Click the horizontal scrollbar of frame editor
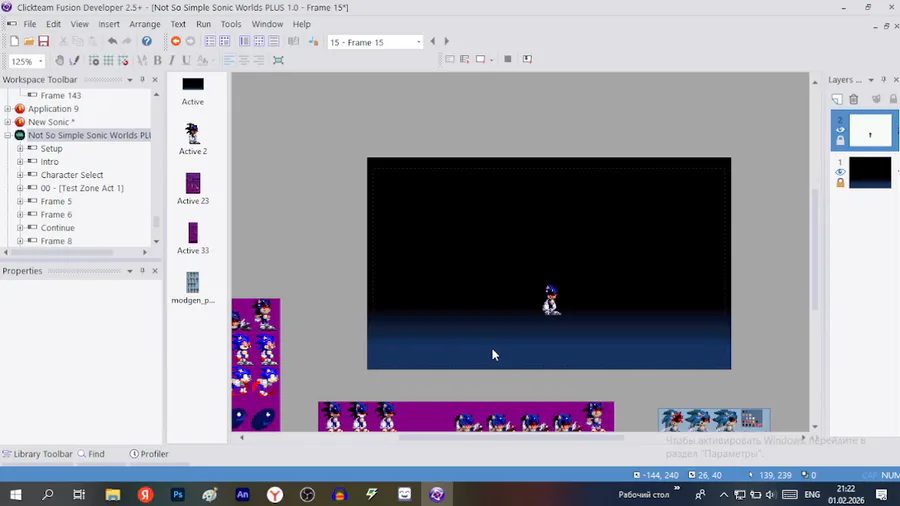The height and width of the screenshot is (506, 900). 511,438
